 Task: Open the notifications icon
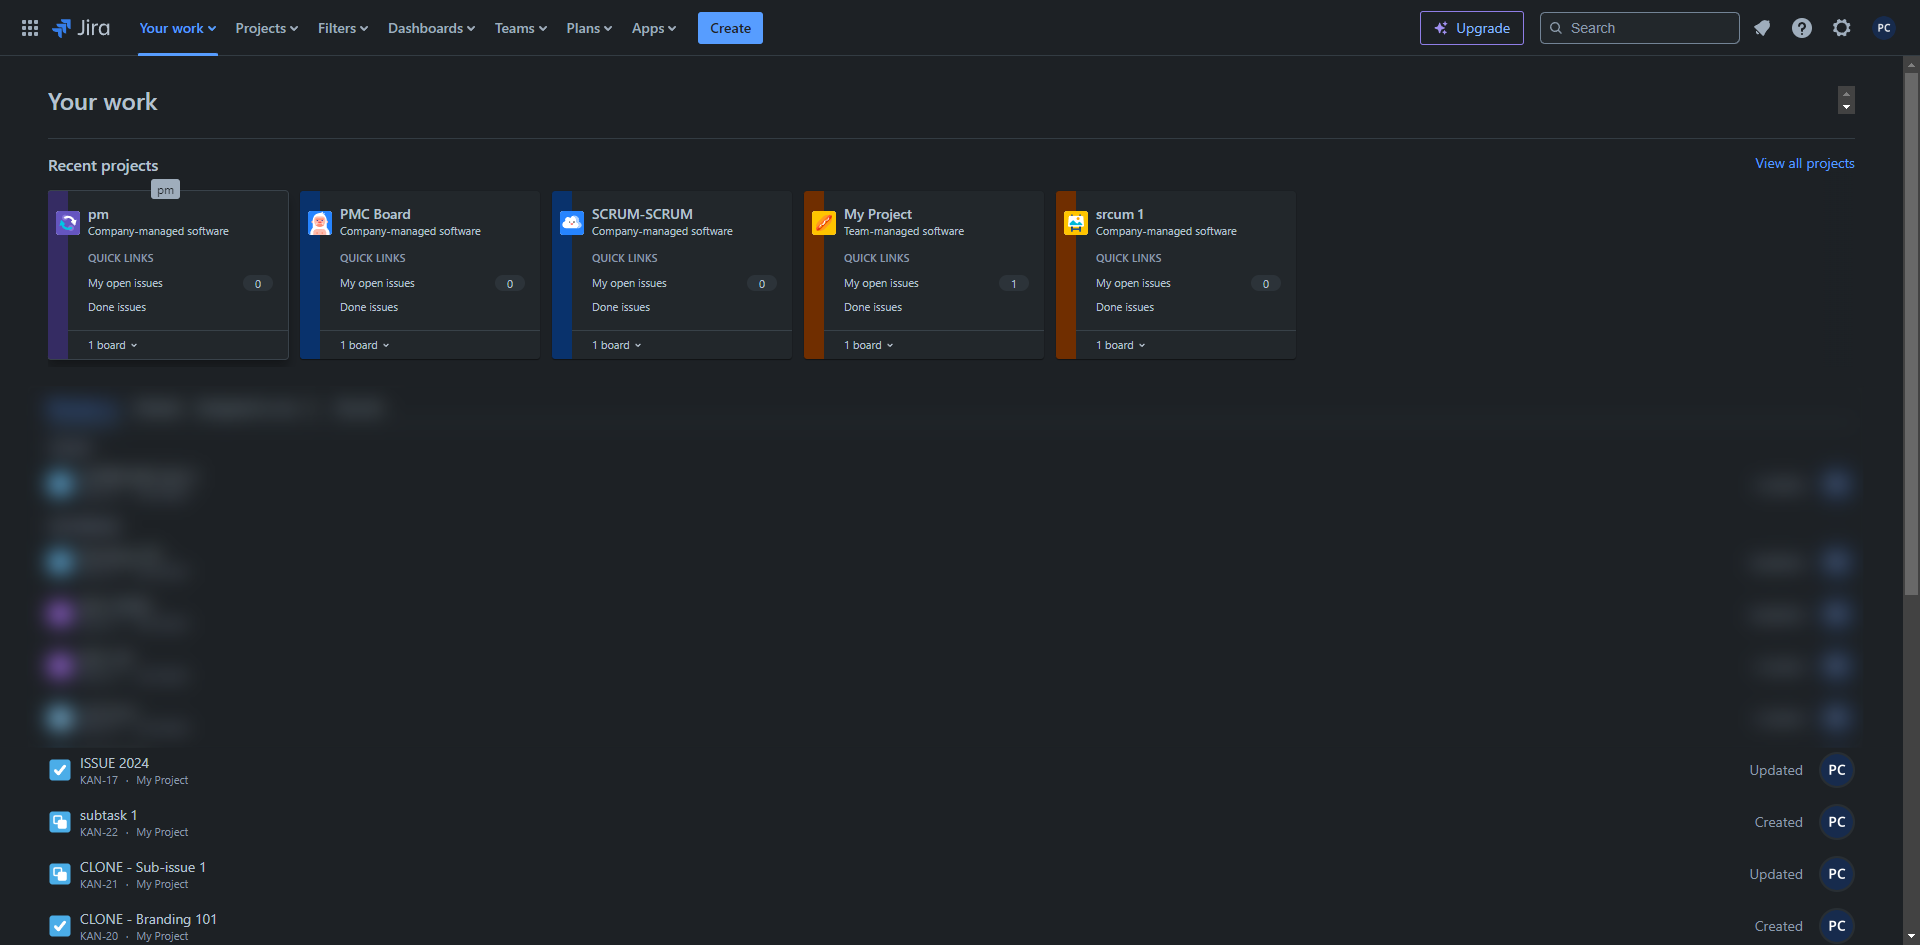coord(1762,28)
